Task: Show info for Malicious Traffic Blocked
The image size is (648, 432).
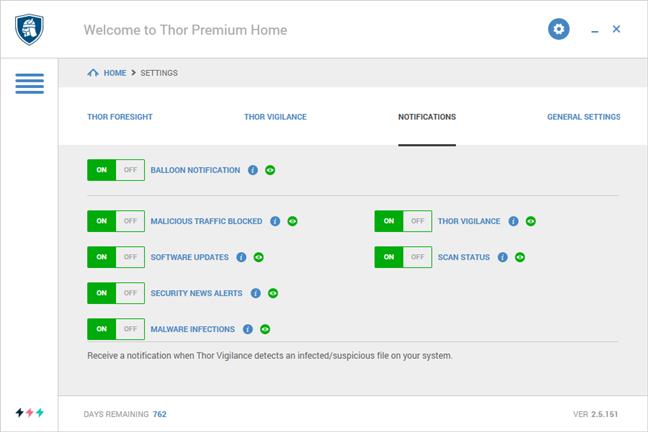Action: point(275,221)
